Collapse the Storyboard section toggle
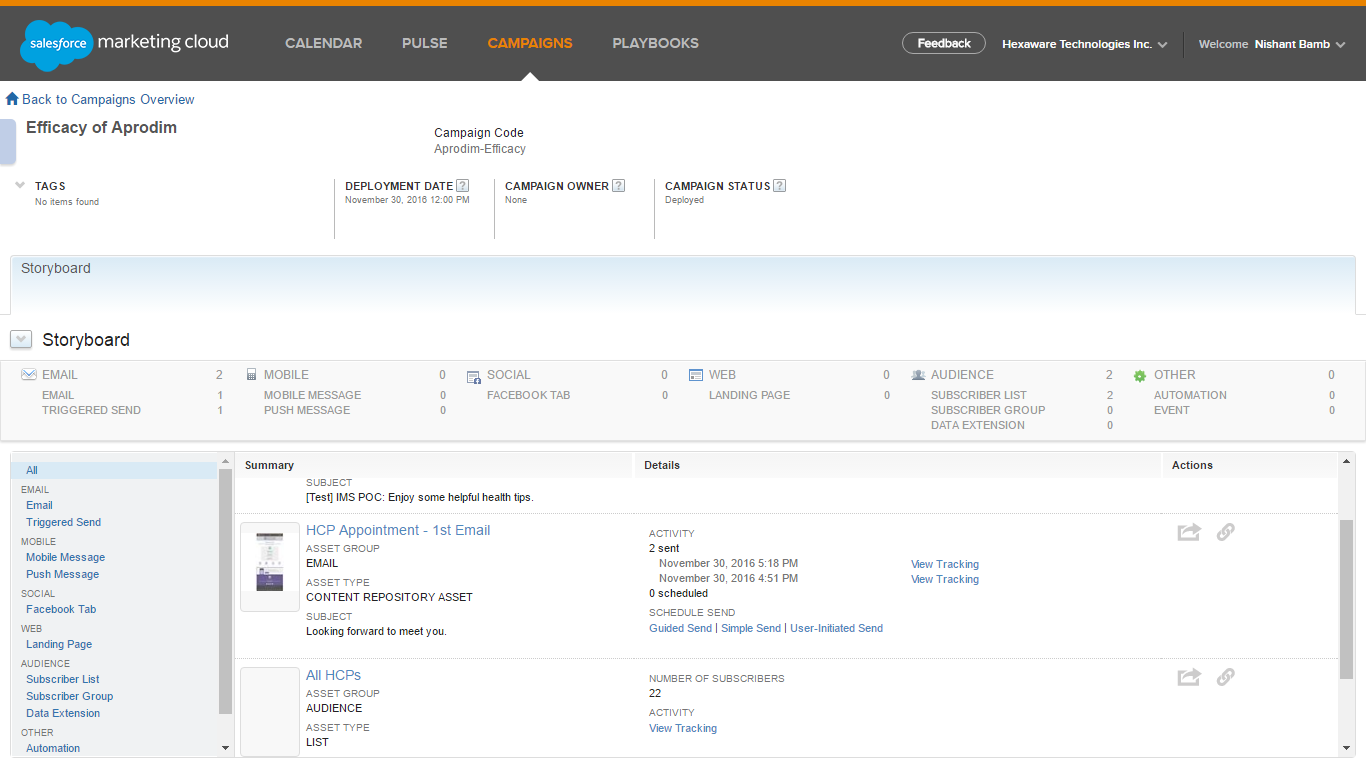Viewport: 1366px width, 768px height. (21, 340)
